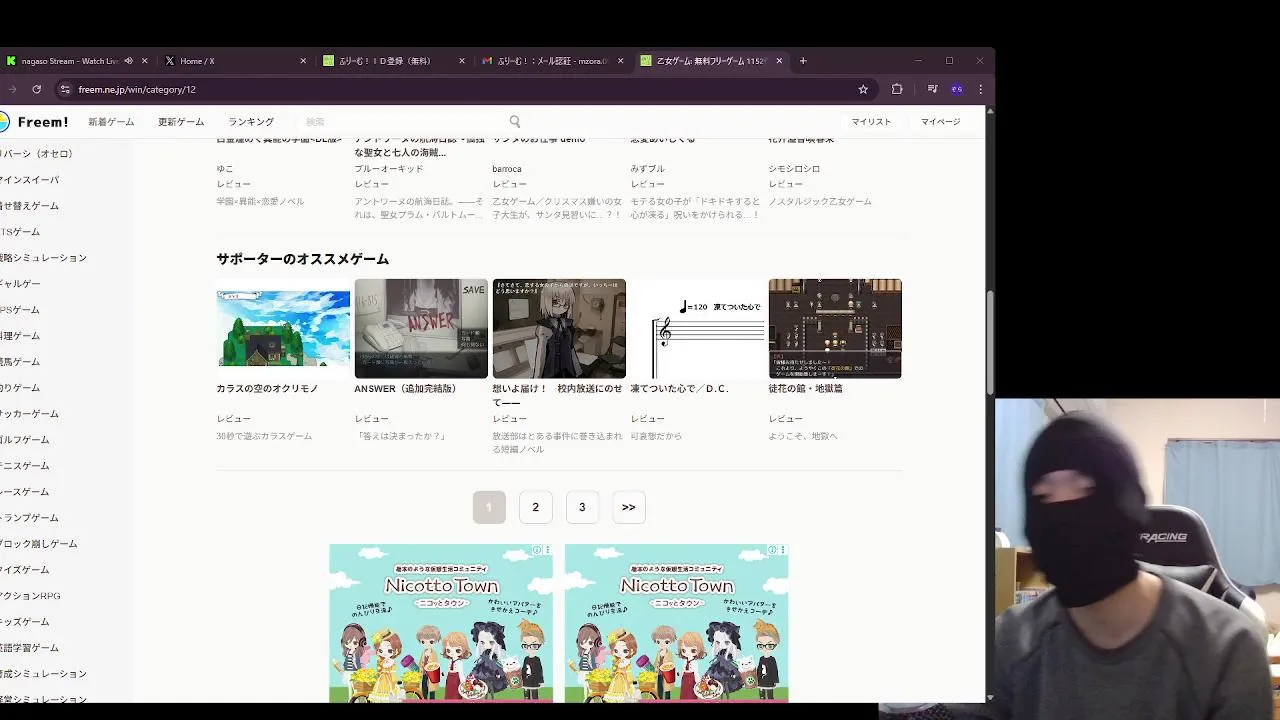The width and height of the screenshot is (1280, 720).
Task: Open カラスの空のオクリモノ thumbnail
Action: tap(283, 328)
